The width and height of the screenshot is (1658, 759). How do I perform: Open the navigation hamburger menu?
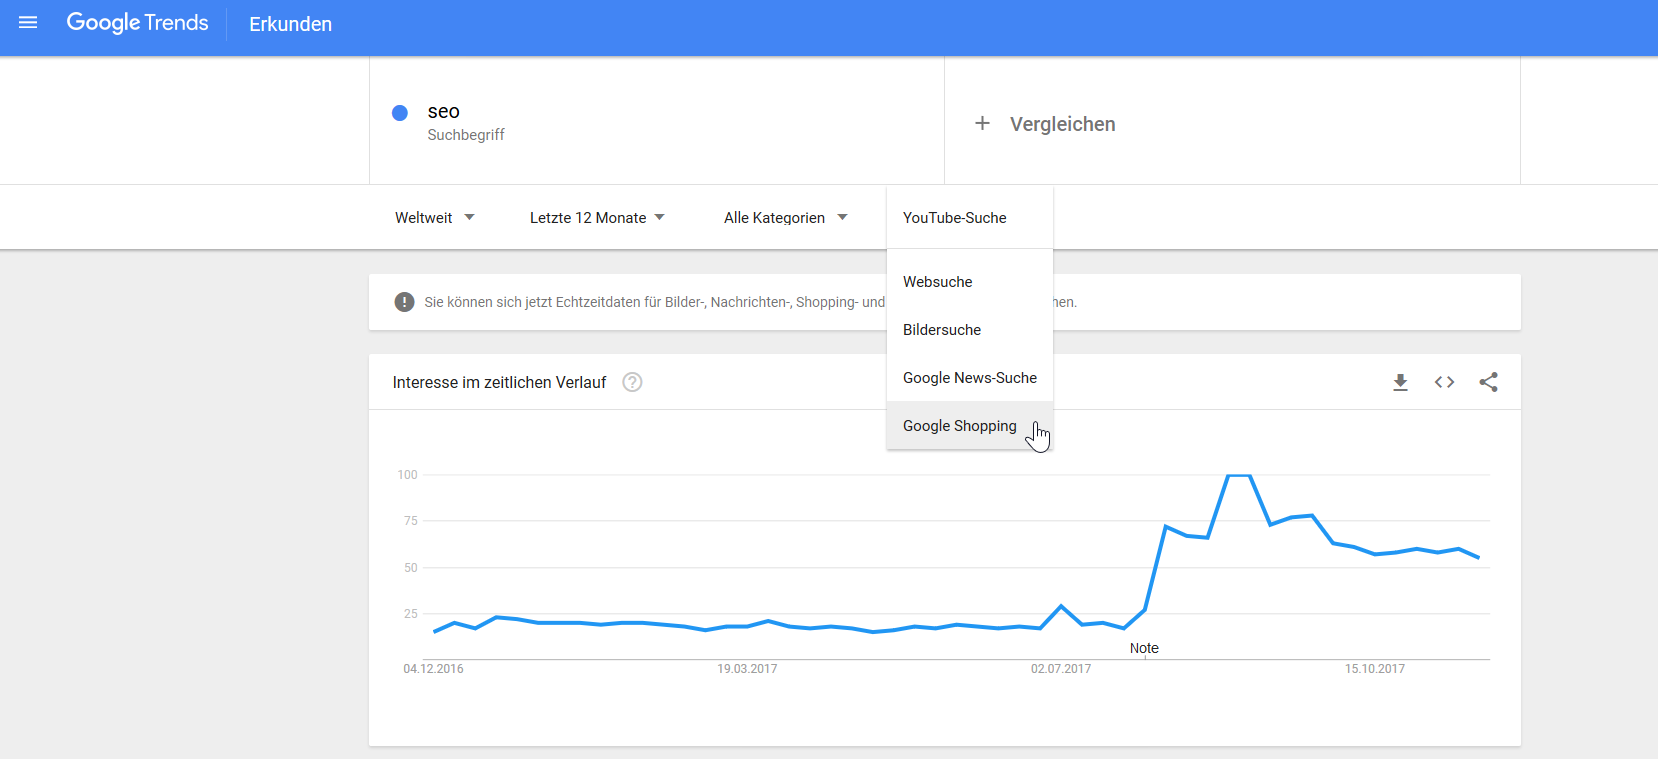pyautogui.click(x=28, y=22)
